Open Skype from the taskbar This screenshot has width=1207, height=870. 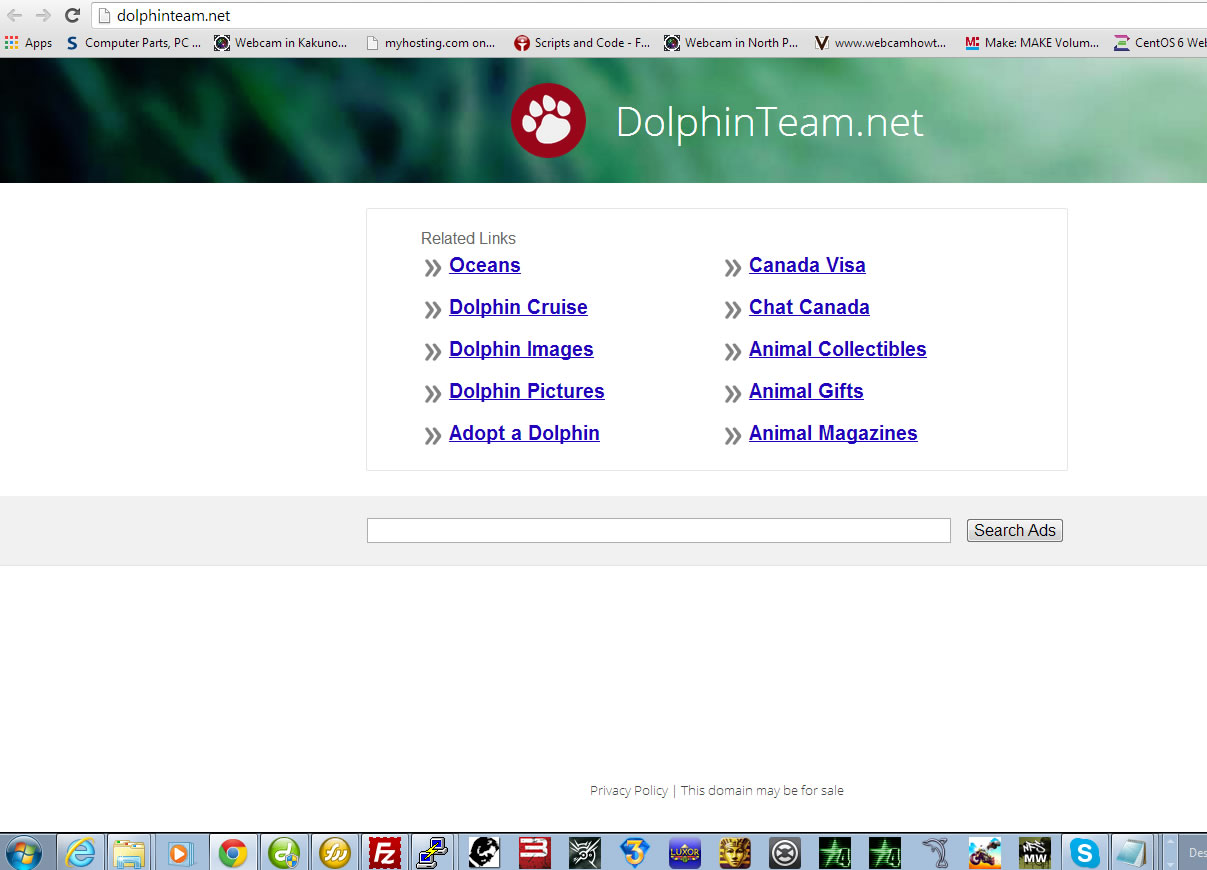[x=1085, y=852]
